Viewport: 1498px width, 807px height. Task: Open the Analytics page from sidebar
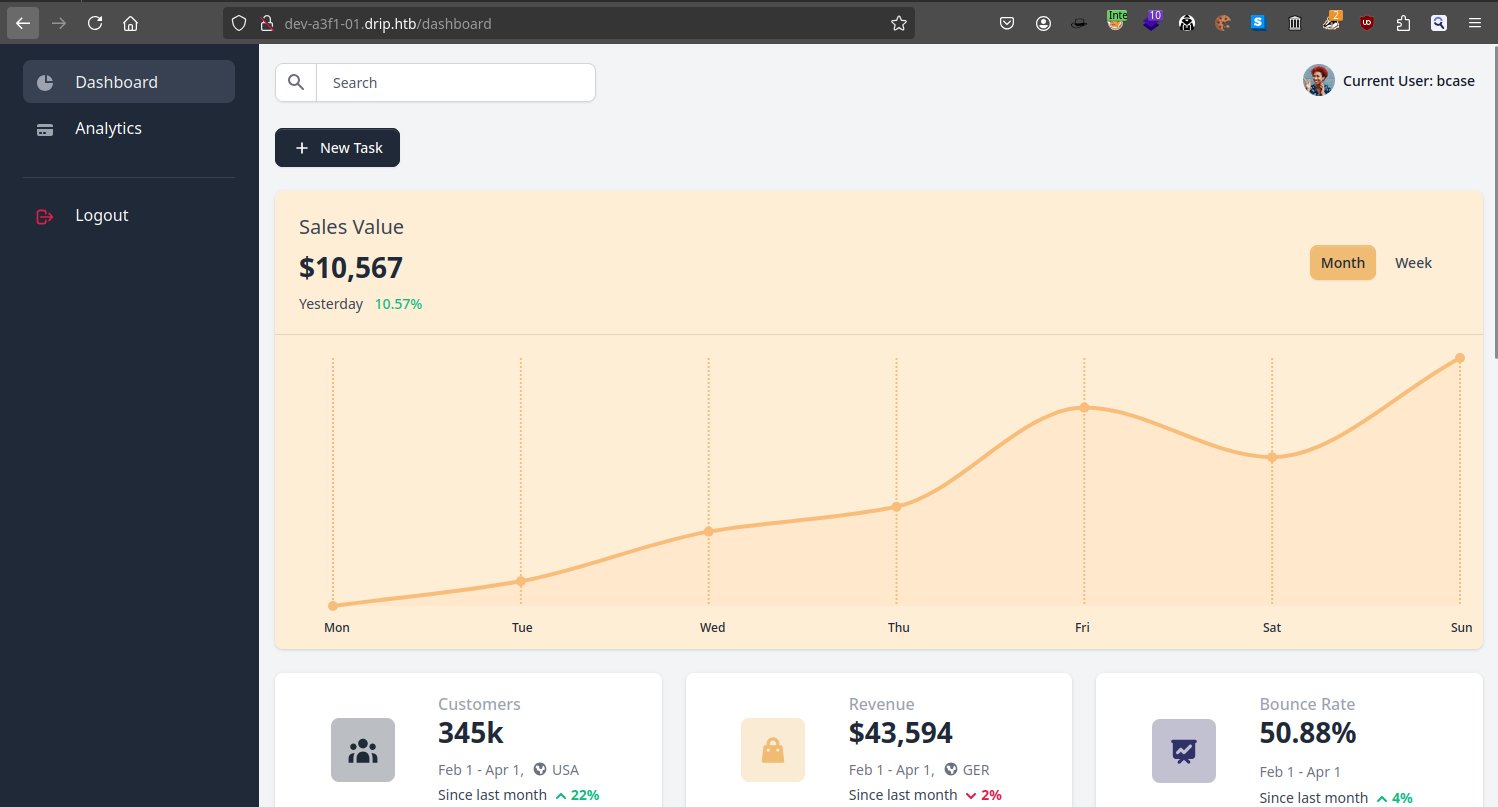click(108, 129)
